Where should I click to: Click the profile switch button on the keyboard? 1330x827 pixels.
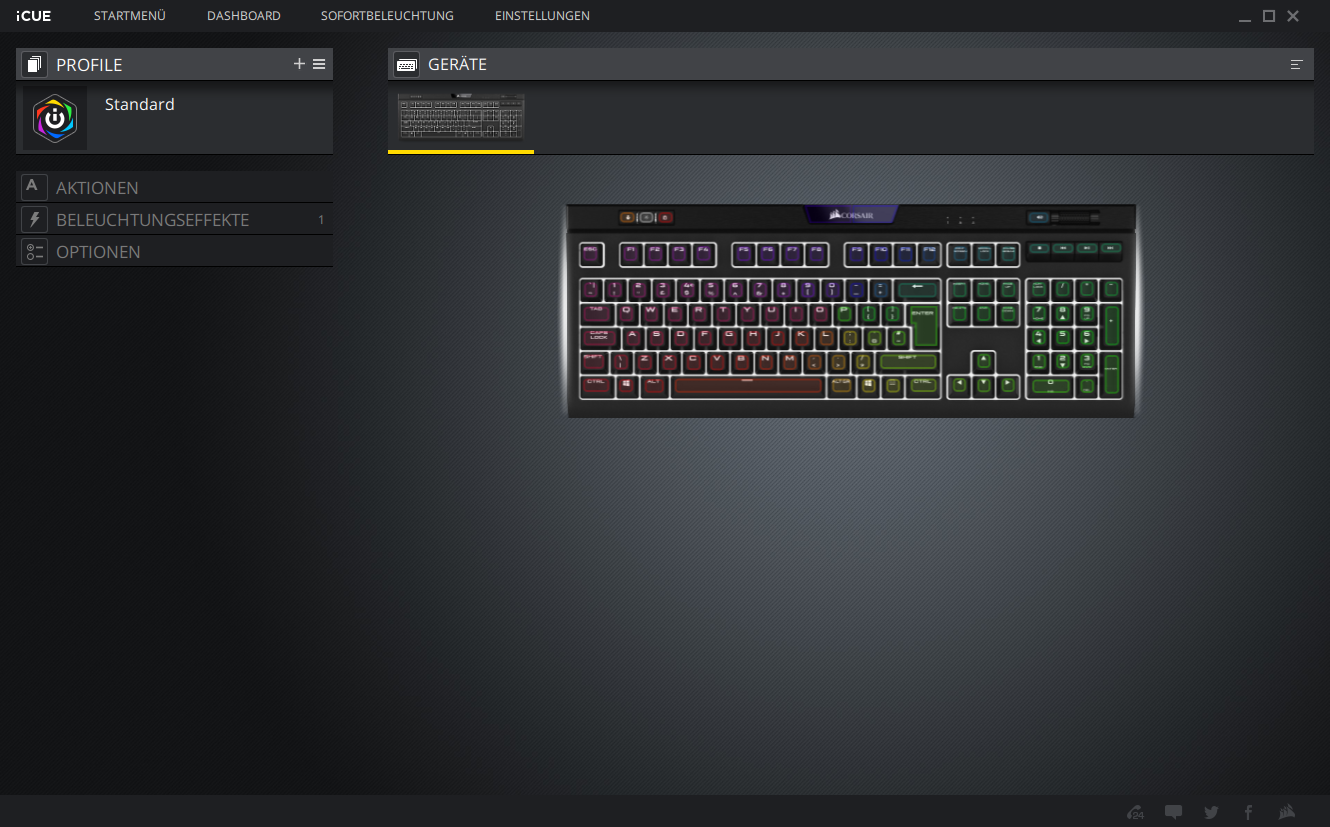[628, 217]
